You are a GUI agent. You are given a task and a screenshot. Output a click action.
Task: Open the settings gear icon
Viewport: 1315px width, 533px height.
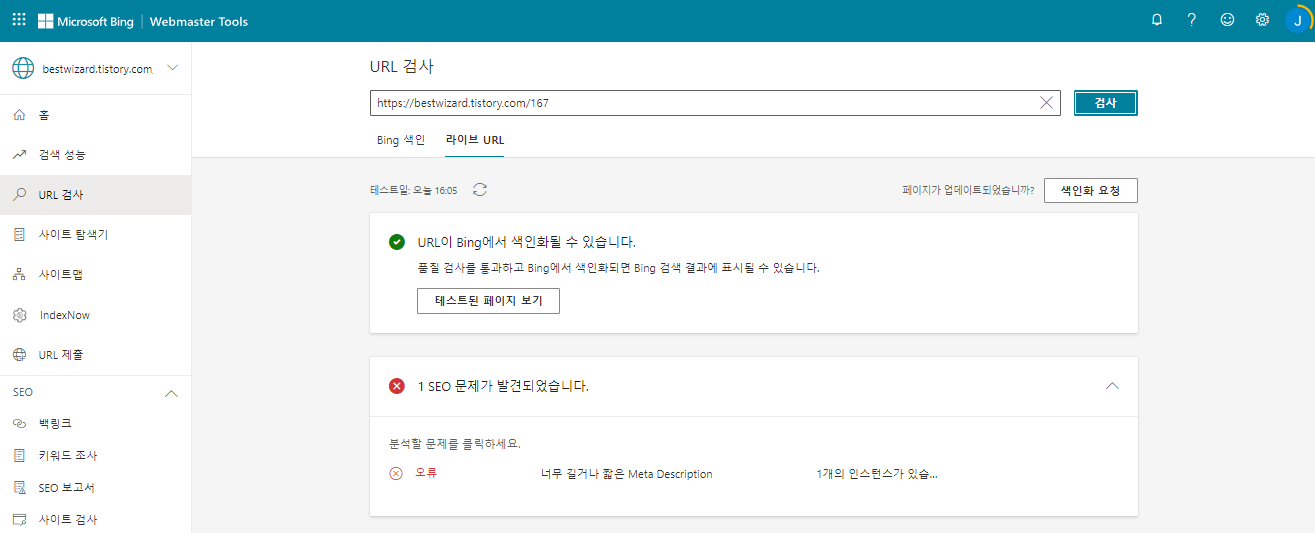(1262, 20)
